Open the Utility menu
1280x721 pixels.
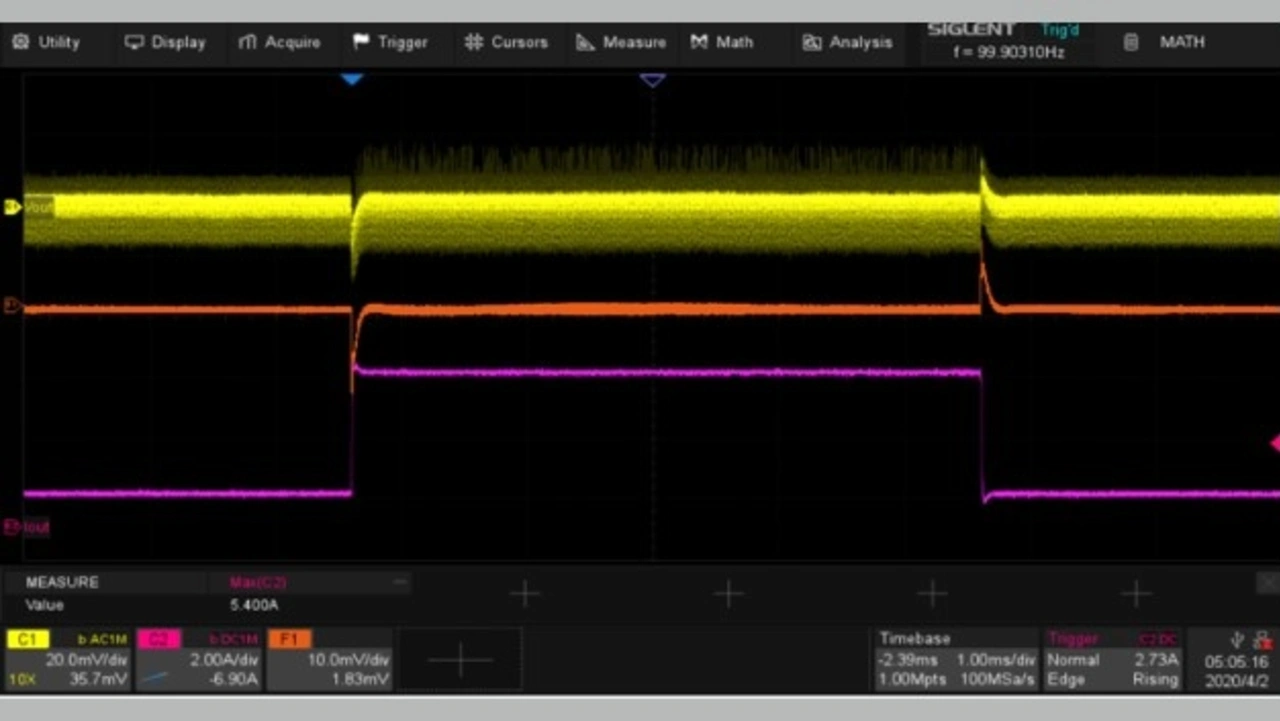[x=46, y=42]
